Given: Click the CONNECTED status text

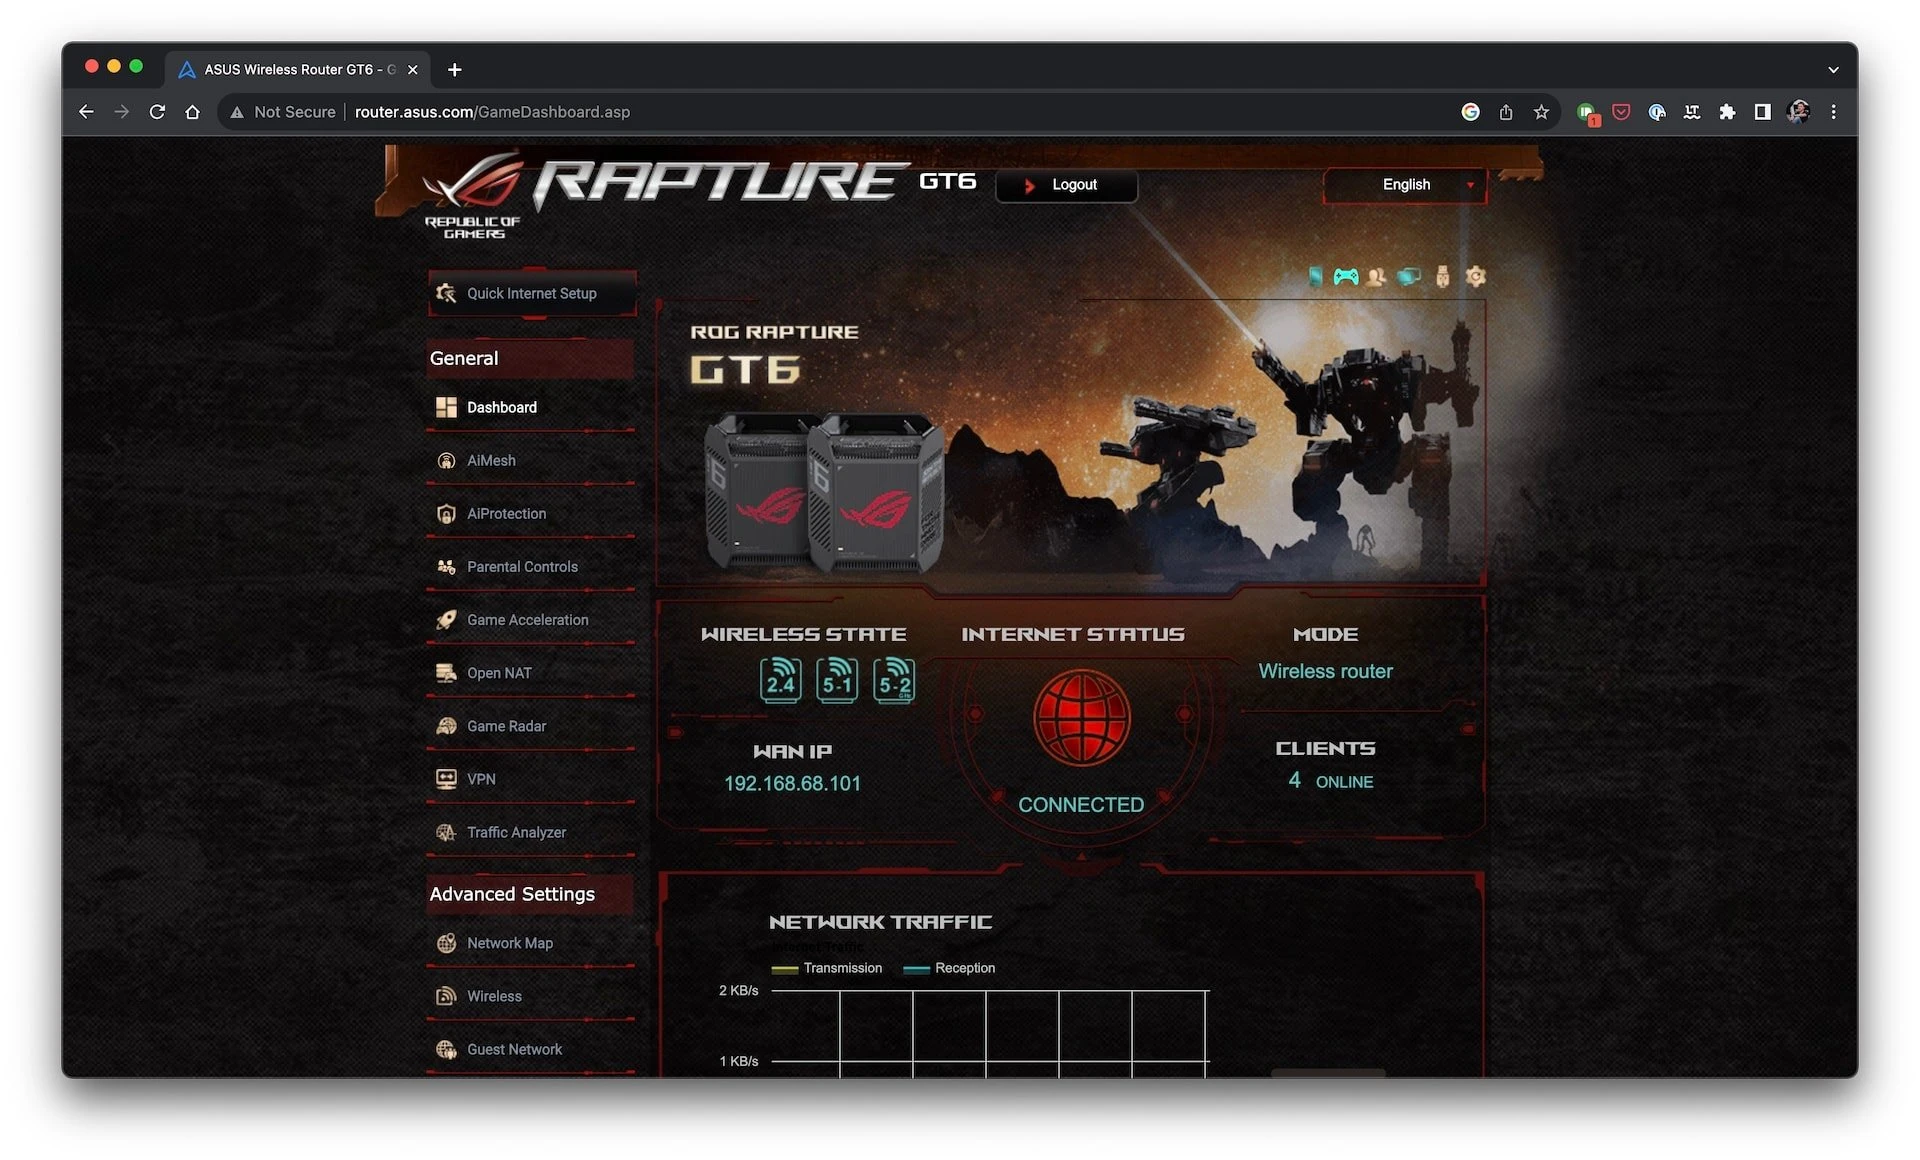Looking at the screenshot, I should point(1081,805).
